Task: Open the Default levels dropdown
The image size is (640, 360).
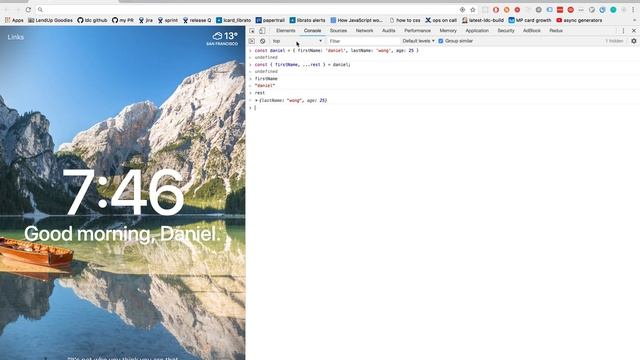Action: [418, 41]
